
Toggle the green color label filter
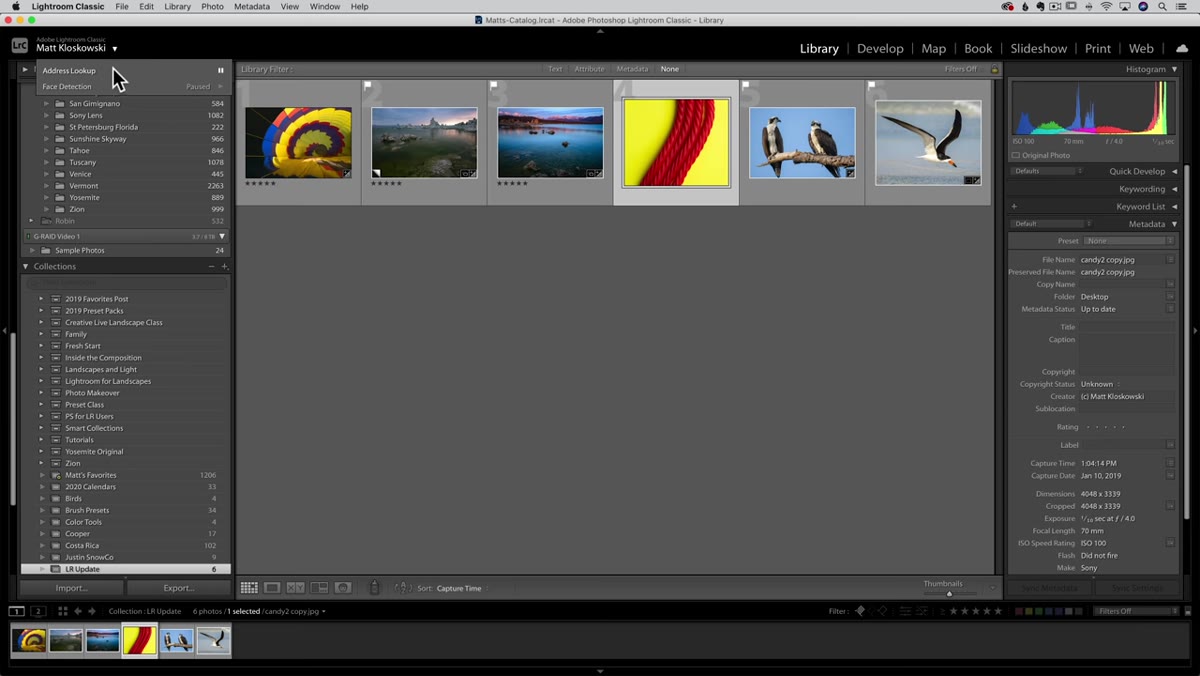pyautogui.click(x=1038, y=611)
